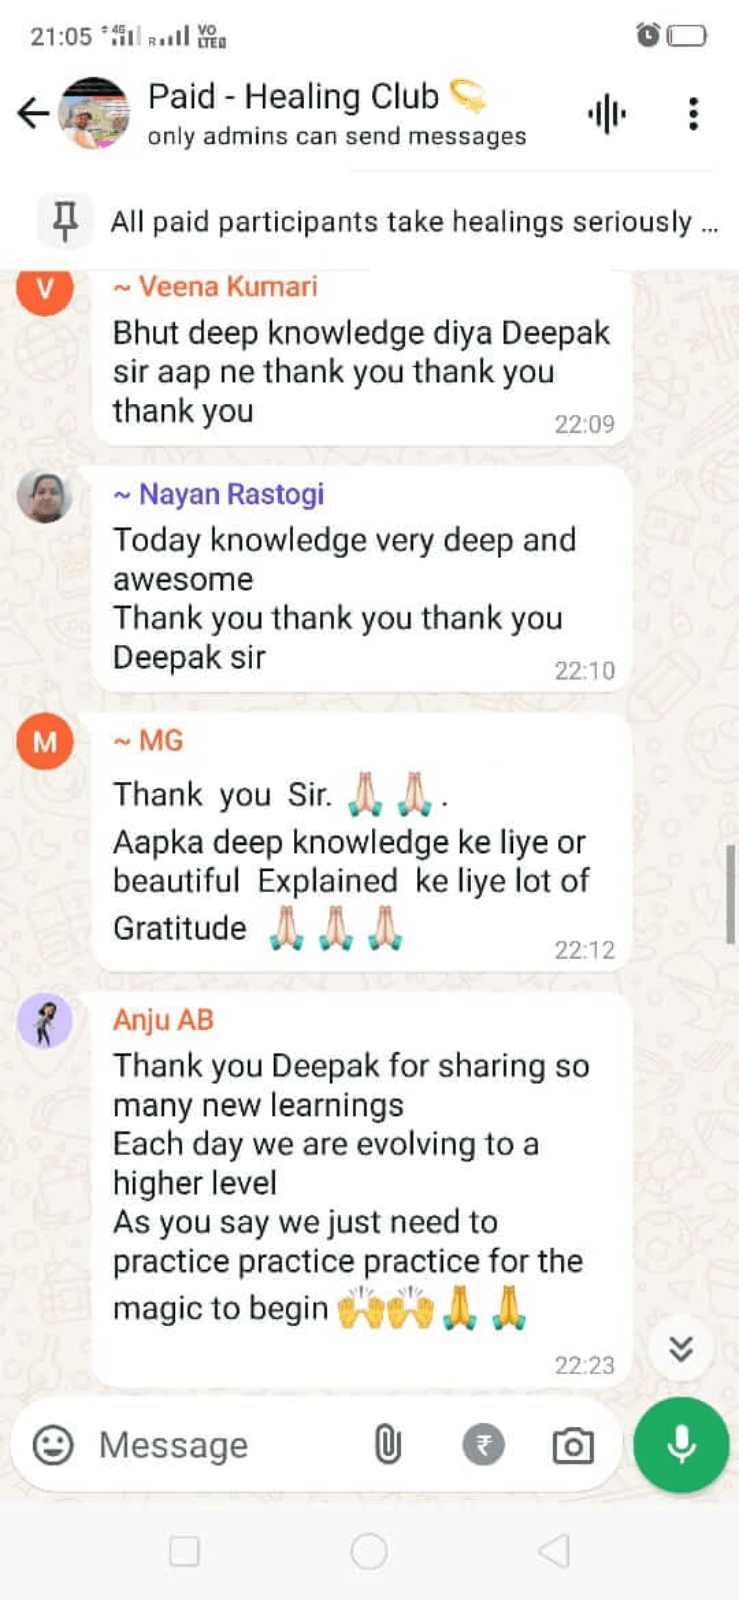
Task: Tap the paperclip attachment icon
Action: (x=388, y=1445)
